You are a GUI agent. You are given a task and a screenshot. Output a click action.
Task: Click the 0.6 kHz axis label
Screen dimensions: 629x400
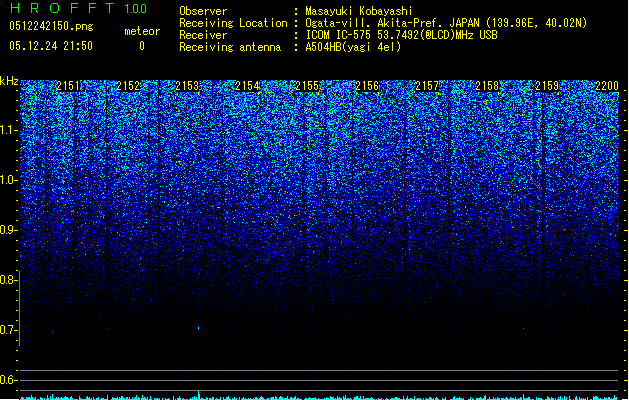pyautogui.click(x=9, y=380)
